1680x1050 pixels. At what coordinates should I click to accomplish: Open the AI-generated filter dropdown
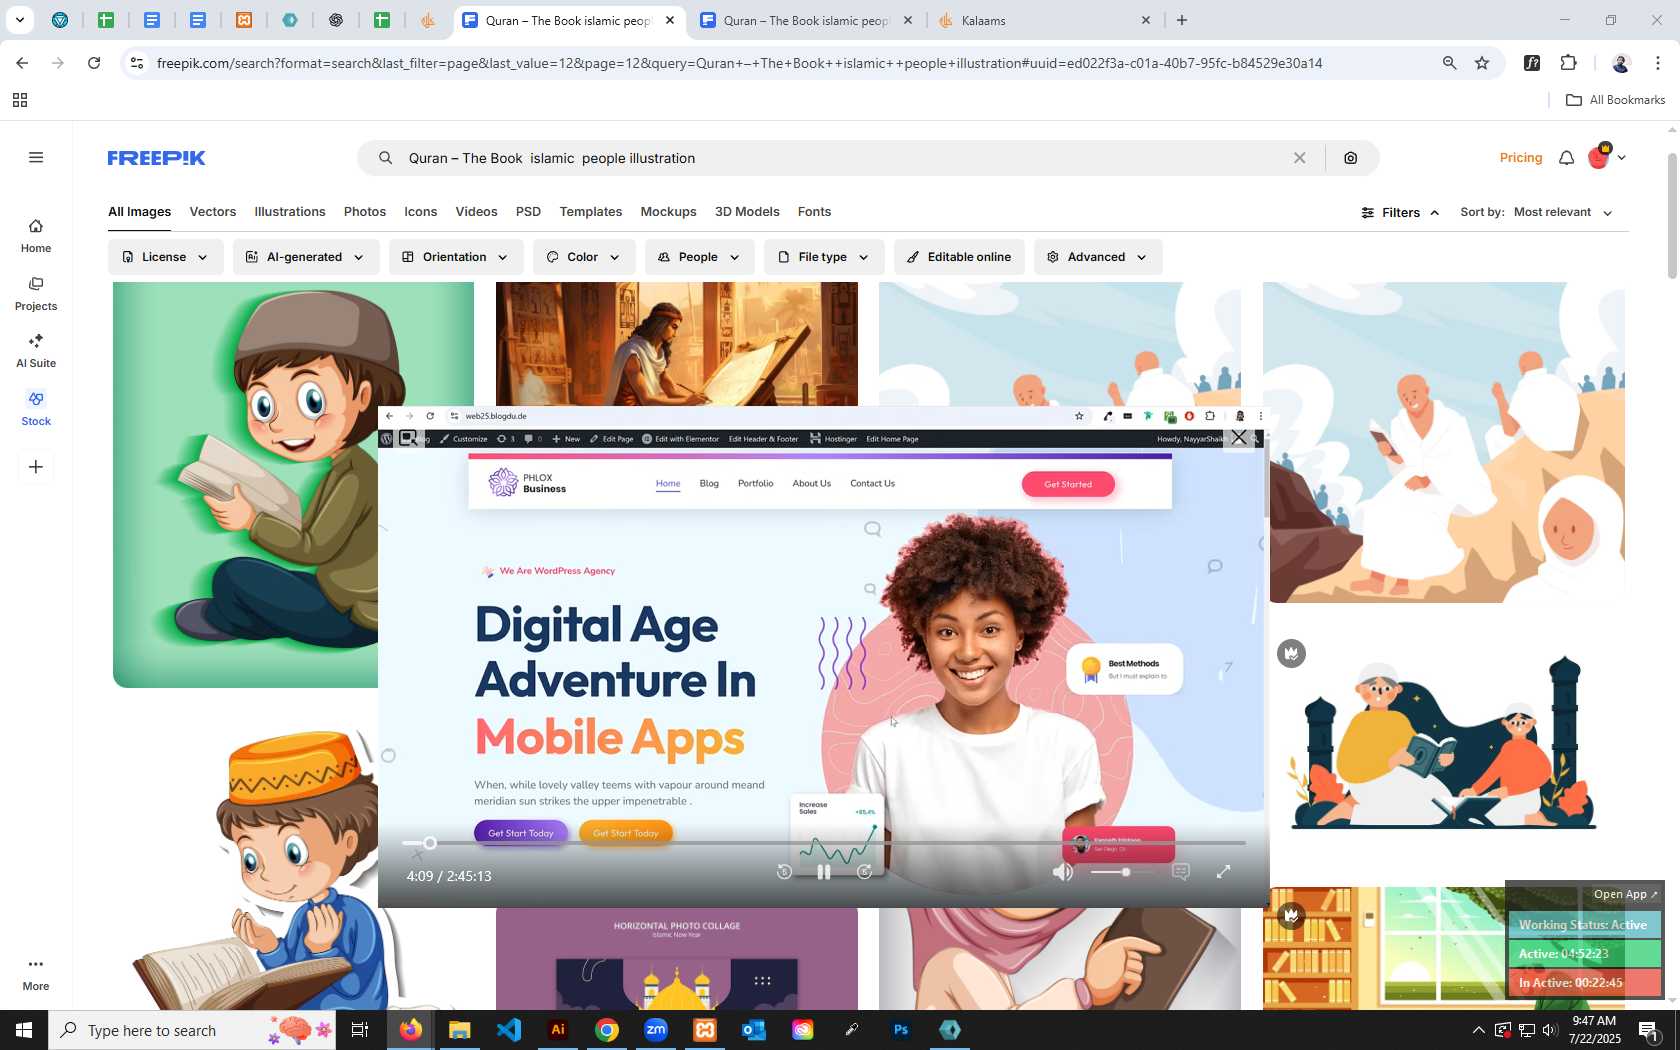point(306,257)
